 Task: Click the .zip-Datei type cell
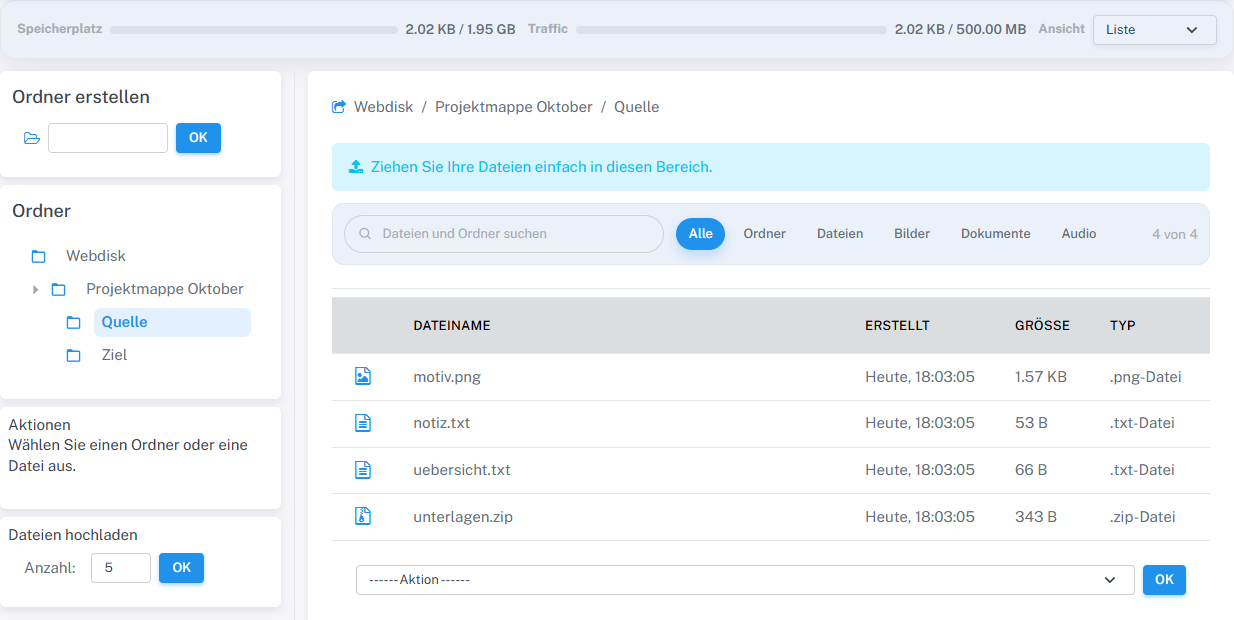tap(1143, 517)
